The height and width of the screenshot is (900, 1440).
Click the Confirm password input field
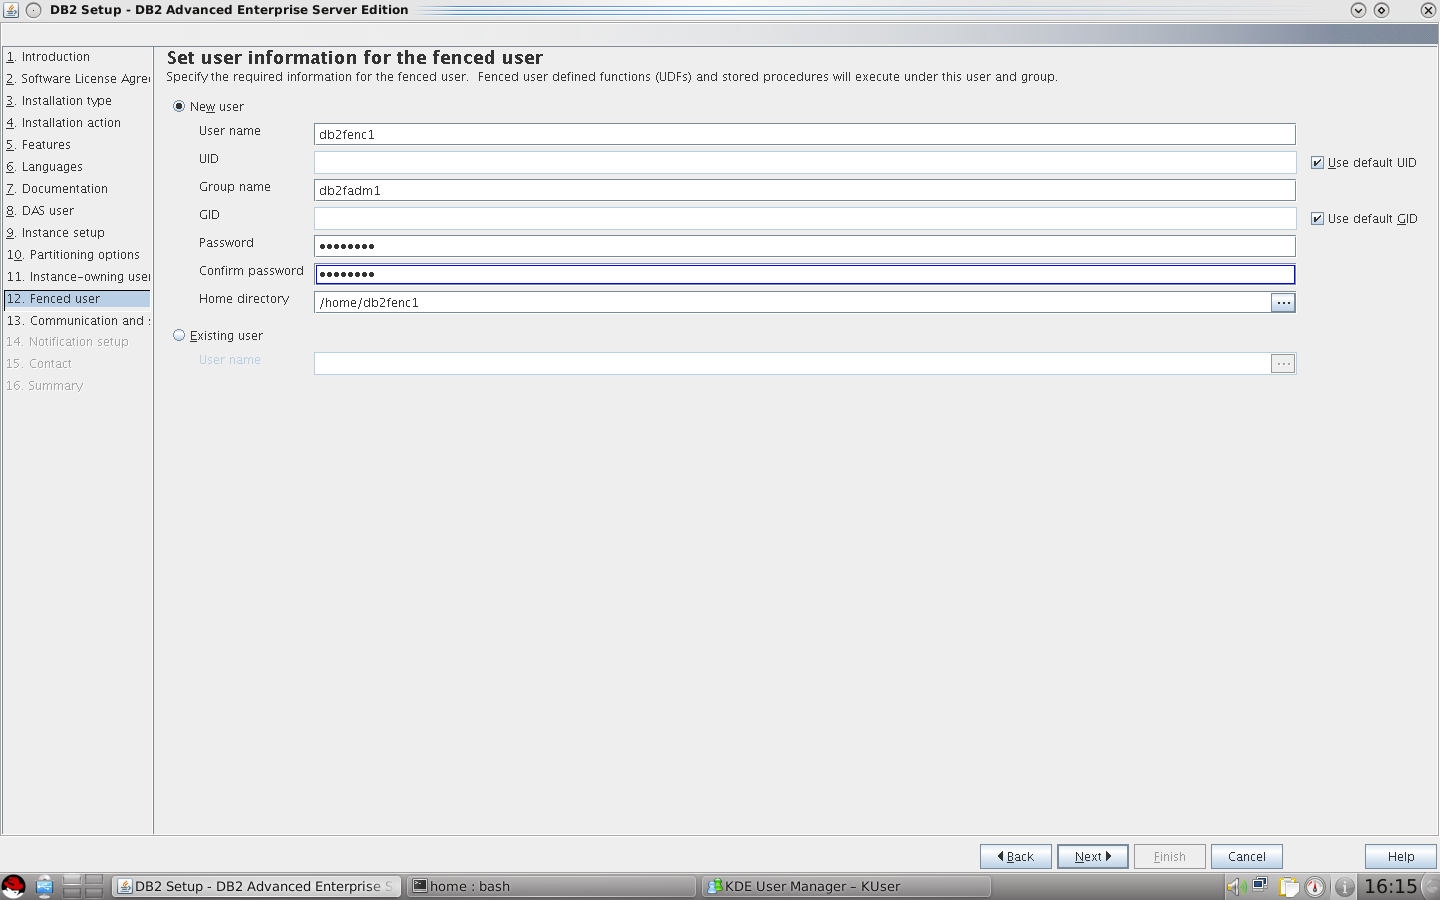[805, 274]
